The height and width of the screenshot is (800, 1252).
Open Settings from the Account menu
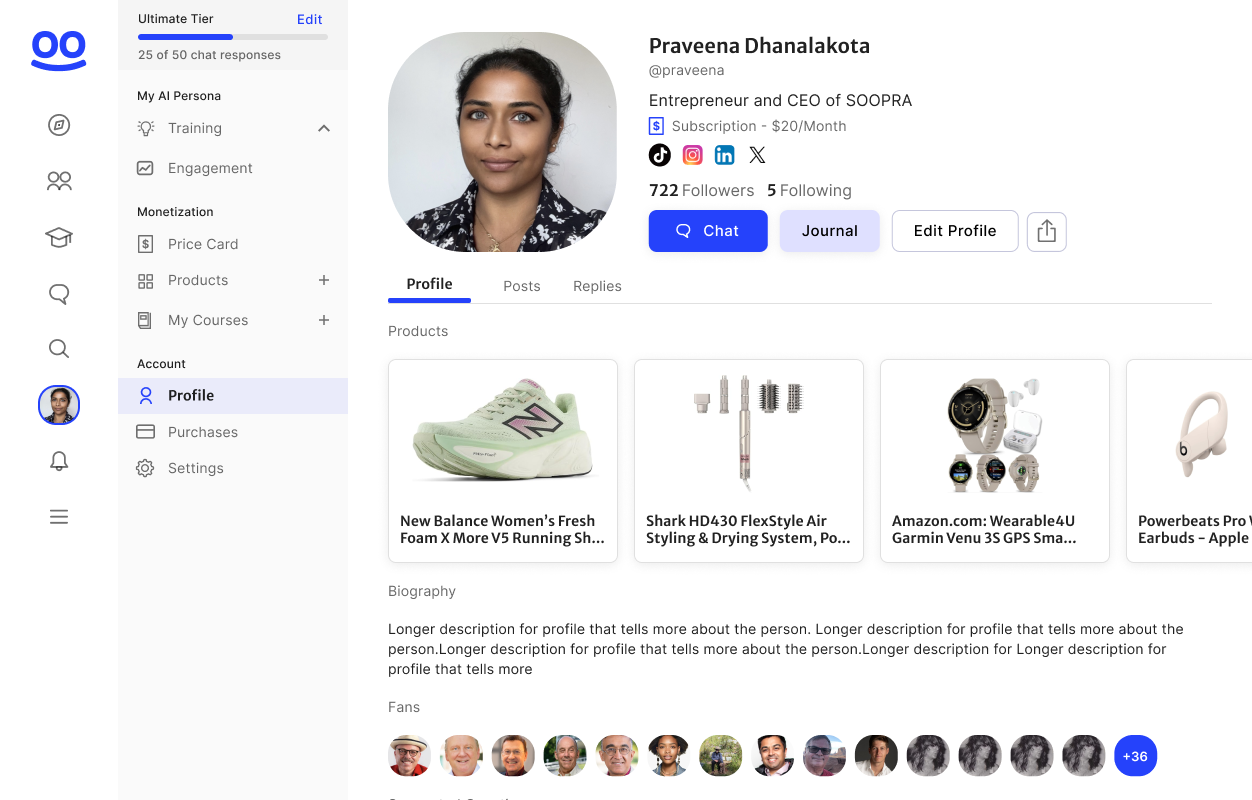click(x=196, y=468)
